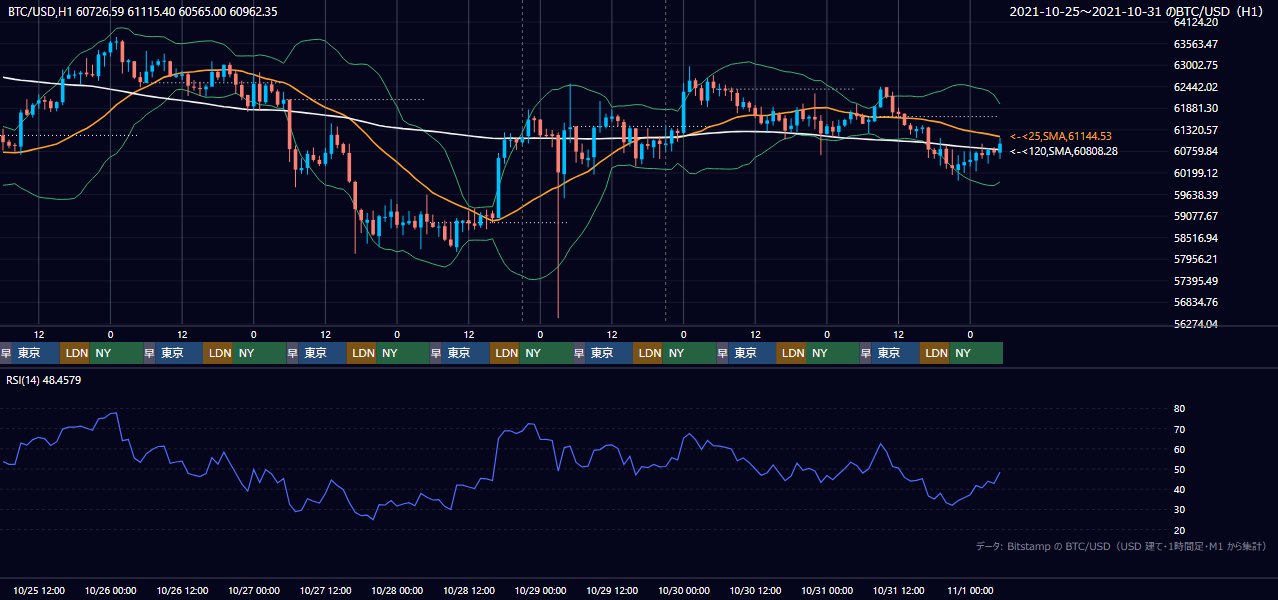The image size is (1278, 600).
Task: Click the 10/31 12:00 date label
Action: 898,590
